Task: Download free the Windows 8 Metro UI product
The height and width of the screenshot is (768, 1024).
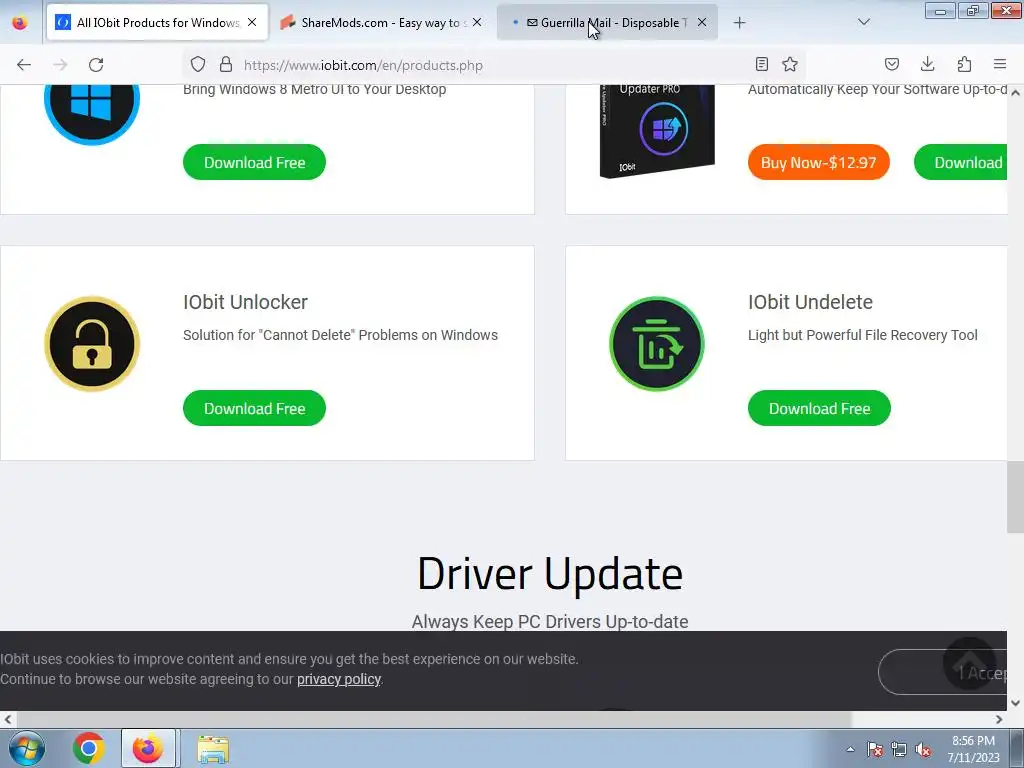Action: pos(254,162)
